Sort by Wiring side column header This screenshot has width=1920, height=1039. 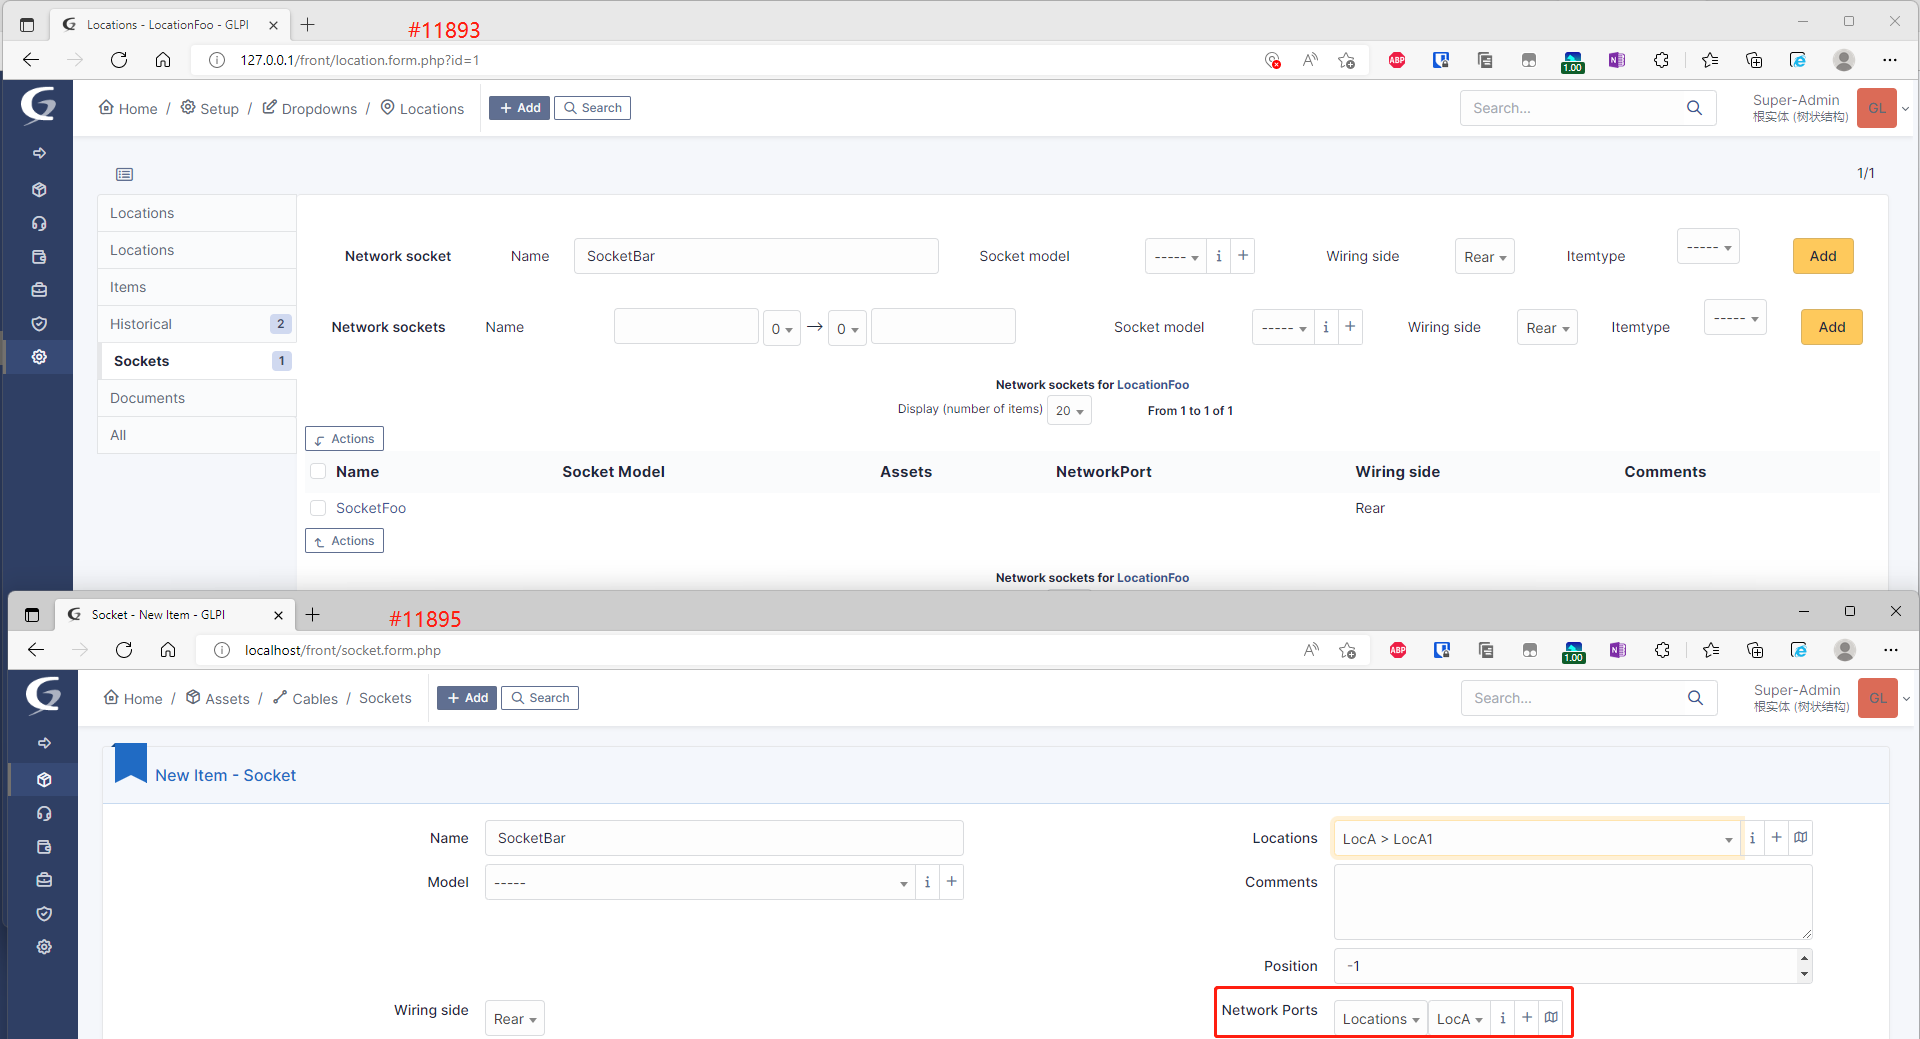click(x=1397, y=471)
